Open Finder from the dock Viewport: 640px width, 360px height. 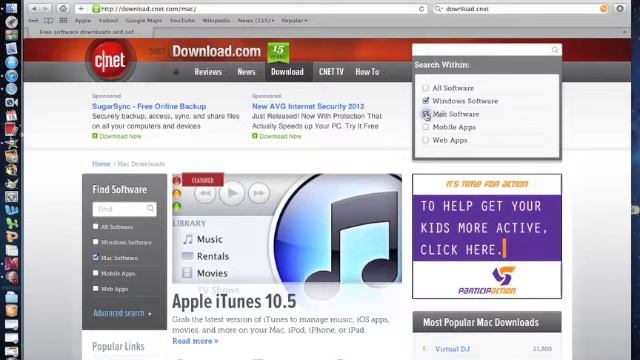point(11,8)
